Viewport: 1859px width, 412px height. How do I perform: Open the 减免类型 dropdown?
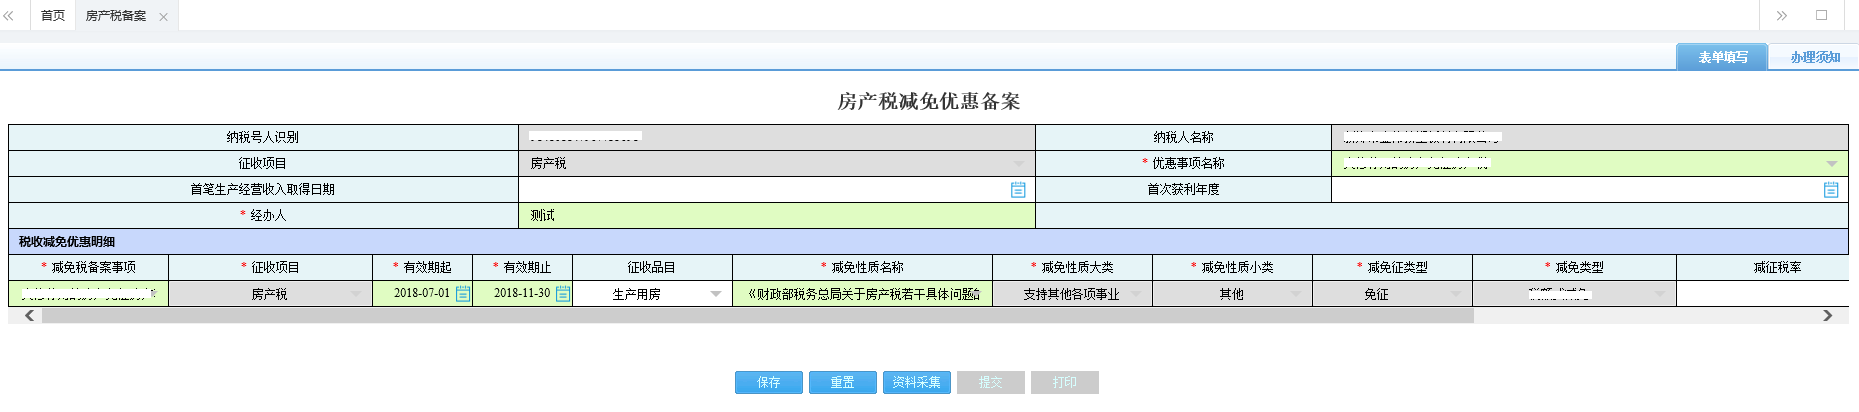point(1660,294)
